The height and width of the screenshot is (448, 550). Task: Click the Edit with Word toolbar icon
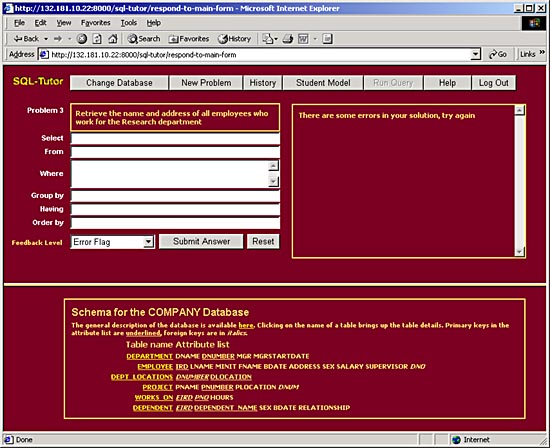[303, 39]
